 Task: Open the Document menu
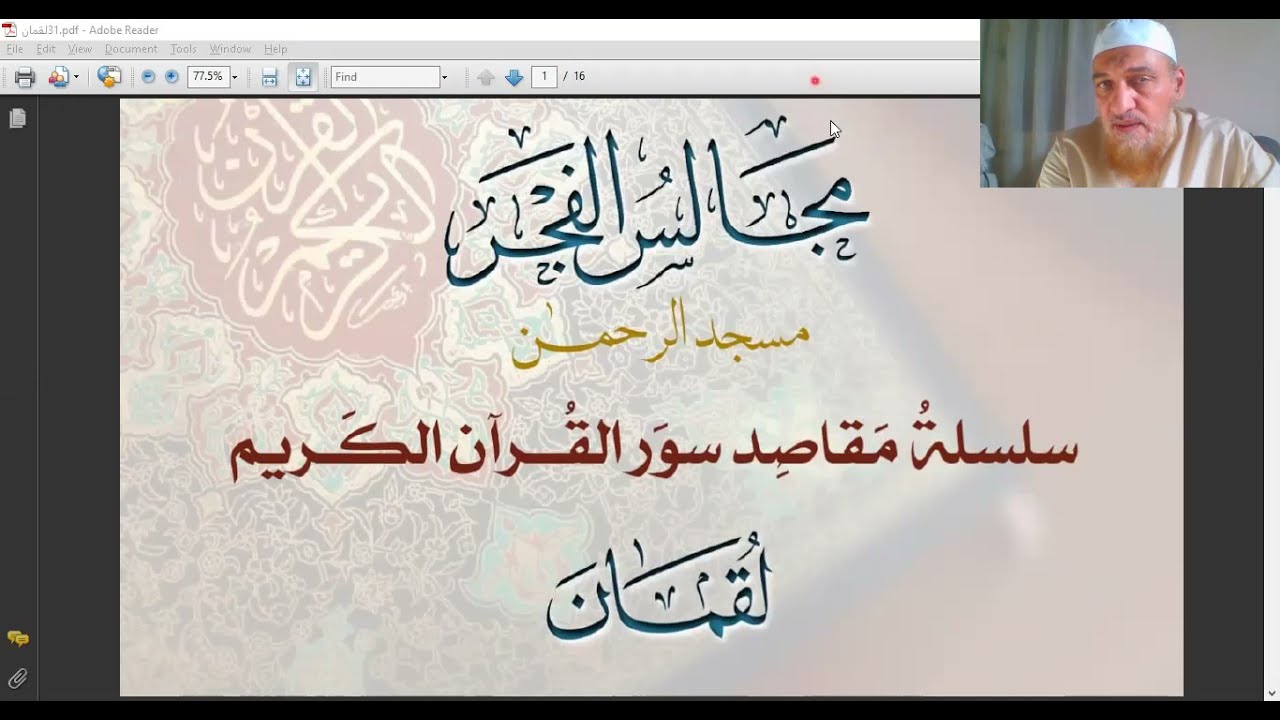(131, 49)
